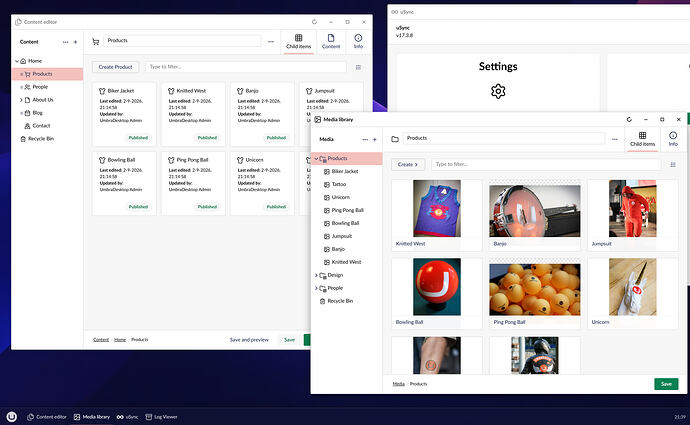Expand Design folder in Media tree
This screenshot has height=425, width=690.
[x=316, y=275]
